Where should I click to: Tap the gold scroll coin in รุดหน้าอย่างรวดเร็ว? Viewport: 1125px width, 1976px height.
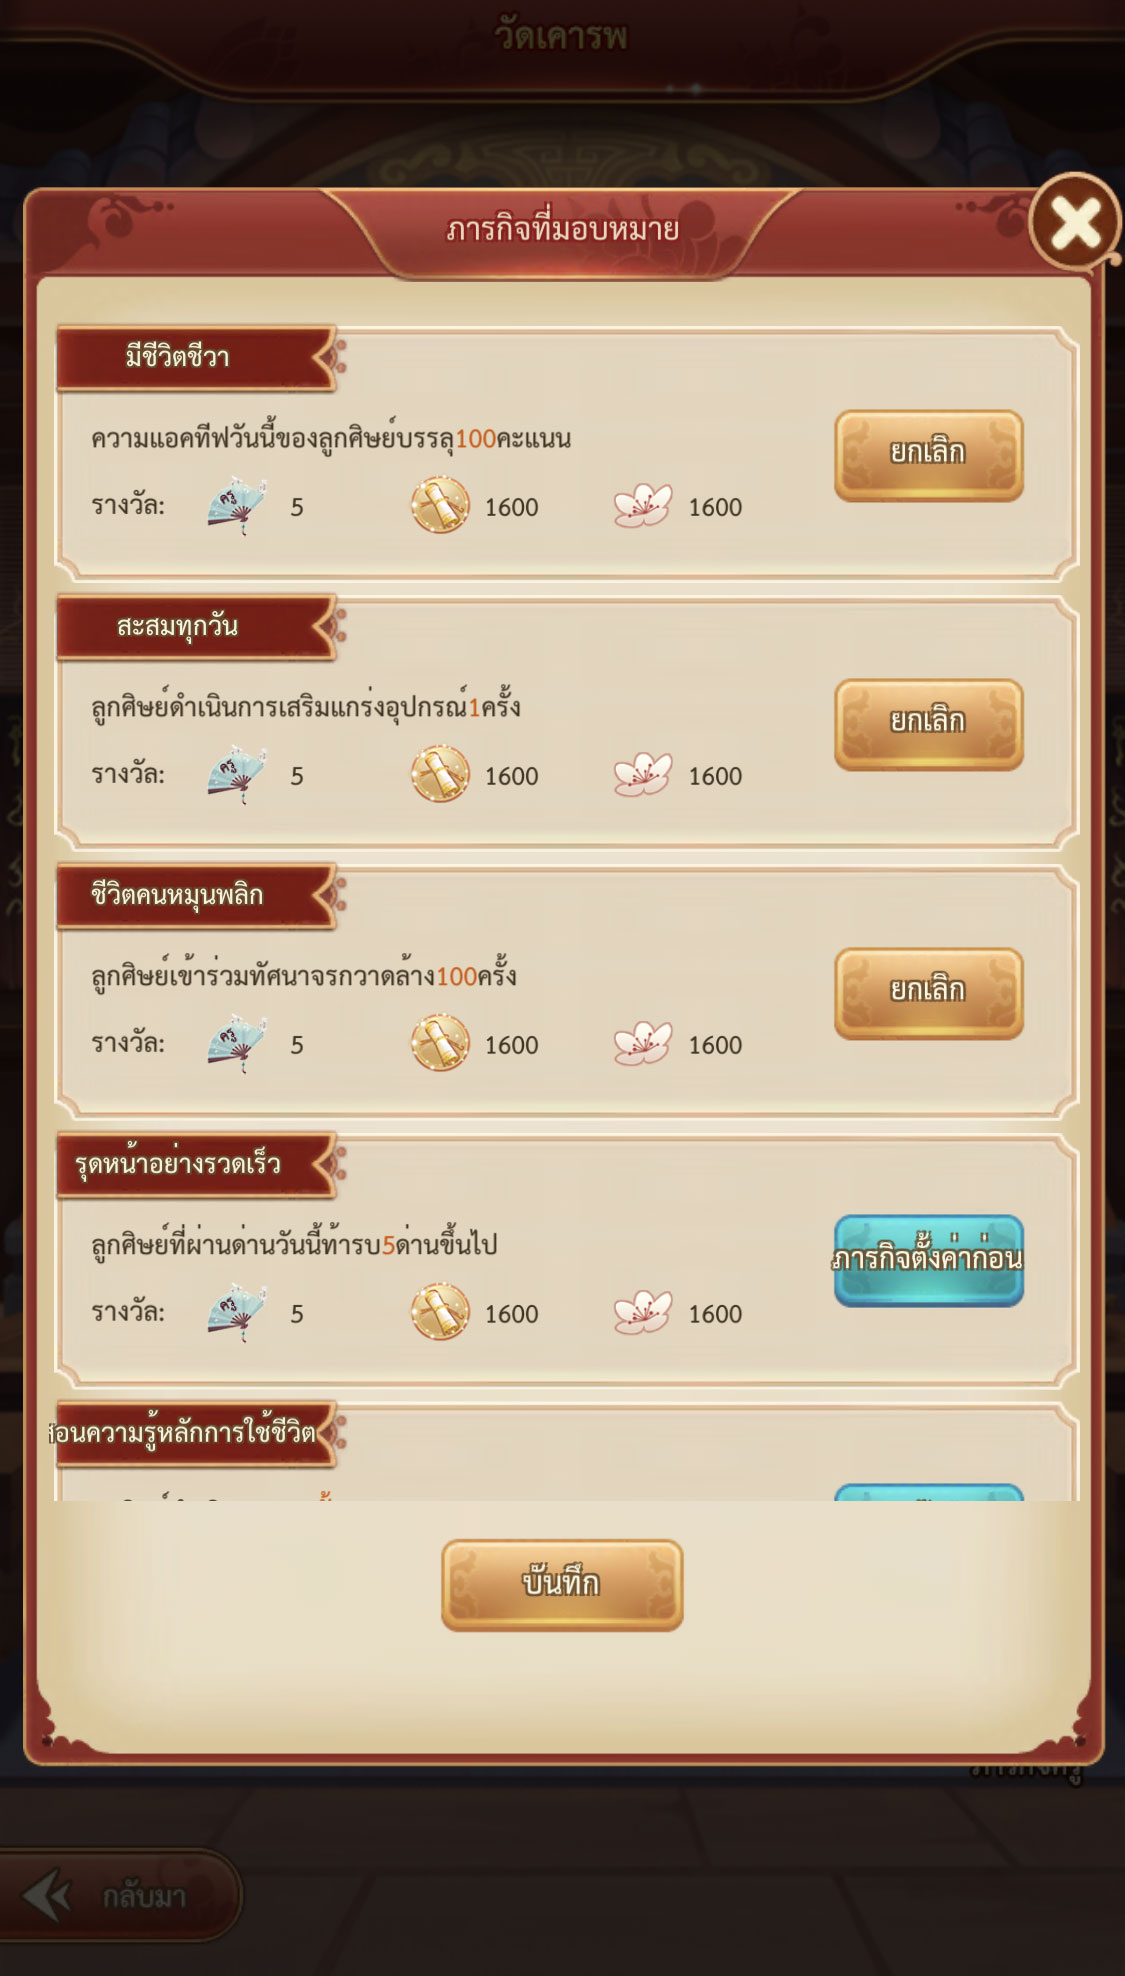[x=440, y=1312]
